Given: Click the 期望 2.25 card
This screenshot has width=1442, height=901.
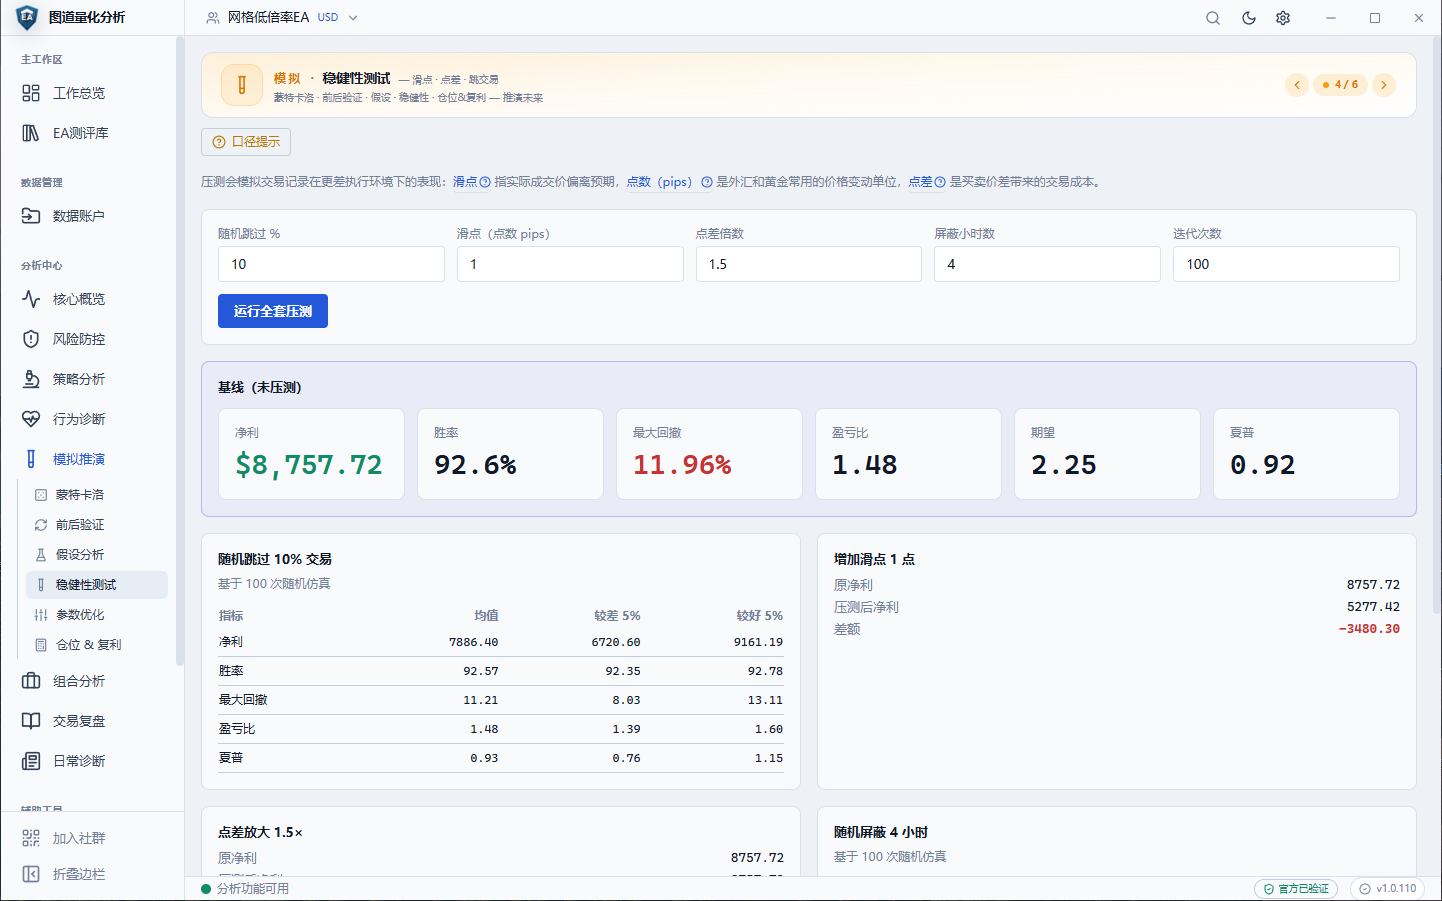Looking at the screenshot, I should (1107, 454).
